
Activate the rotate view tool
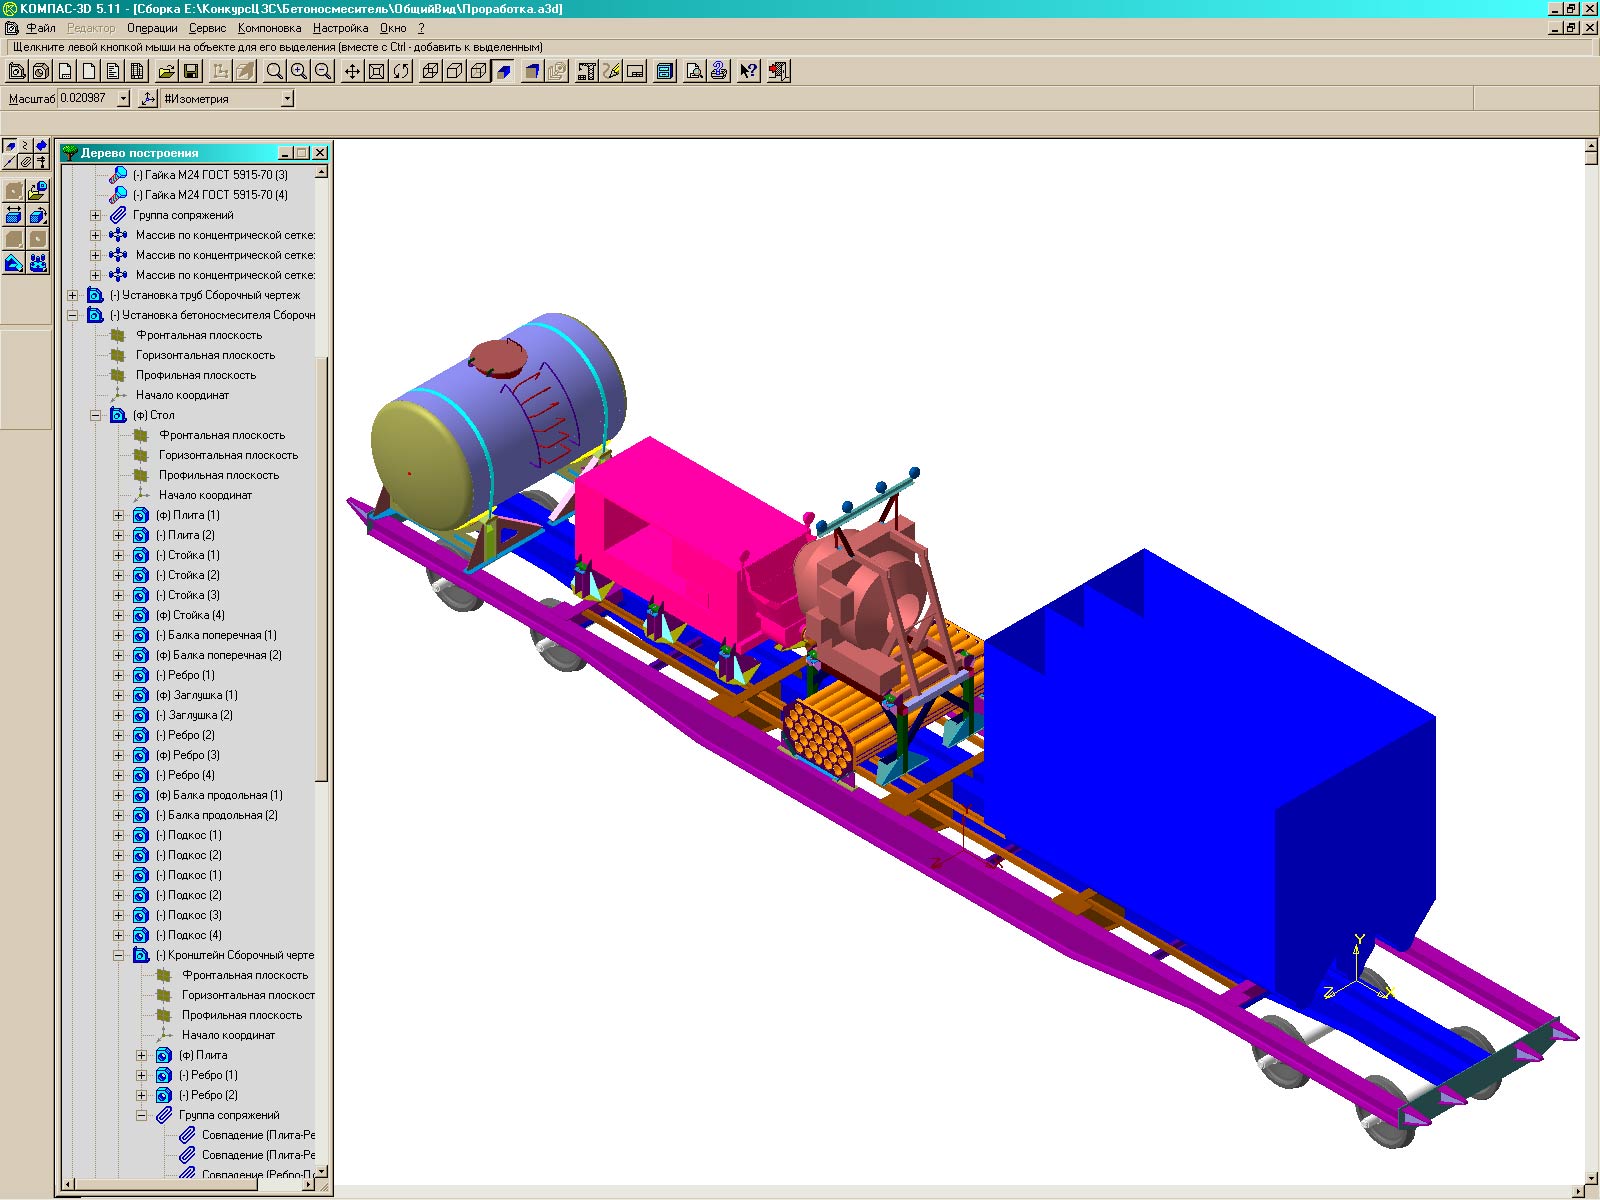(401, 71)
